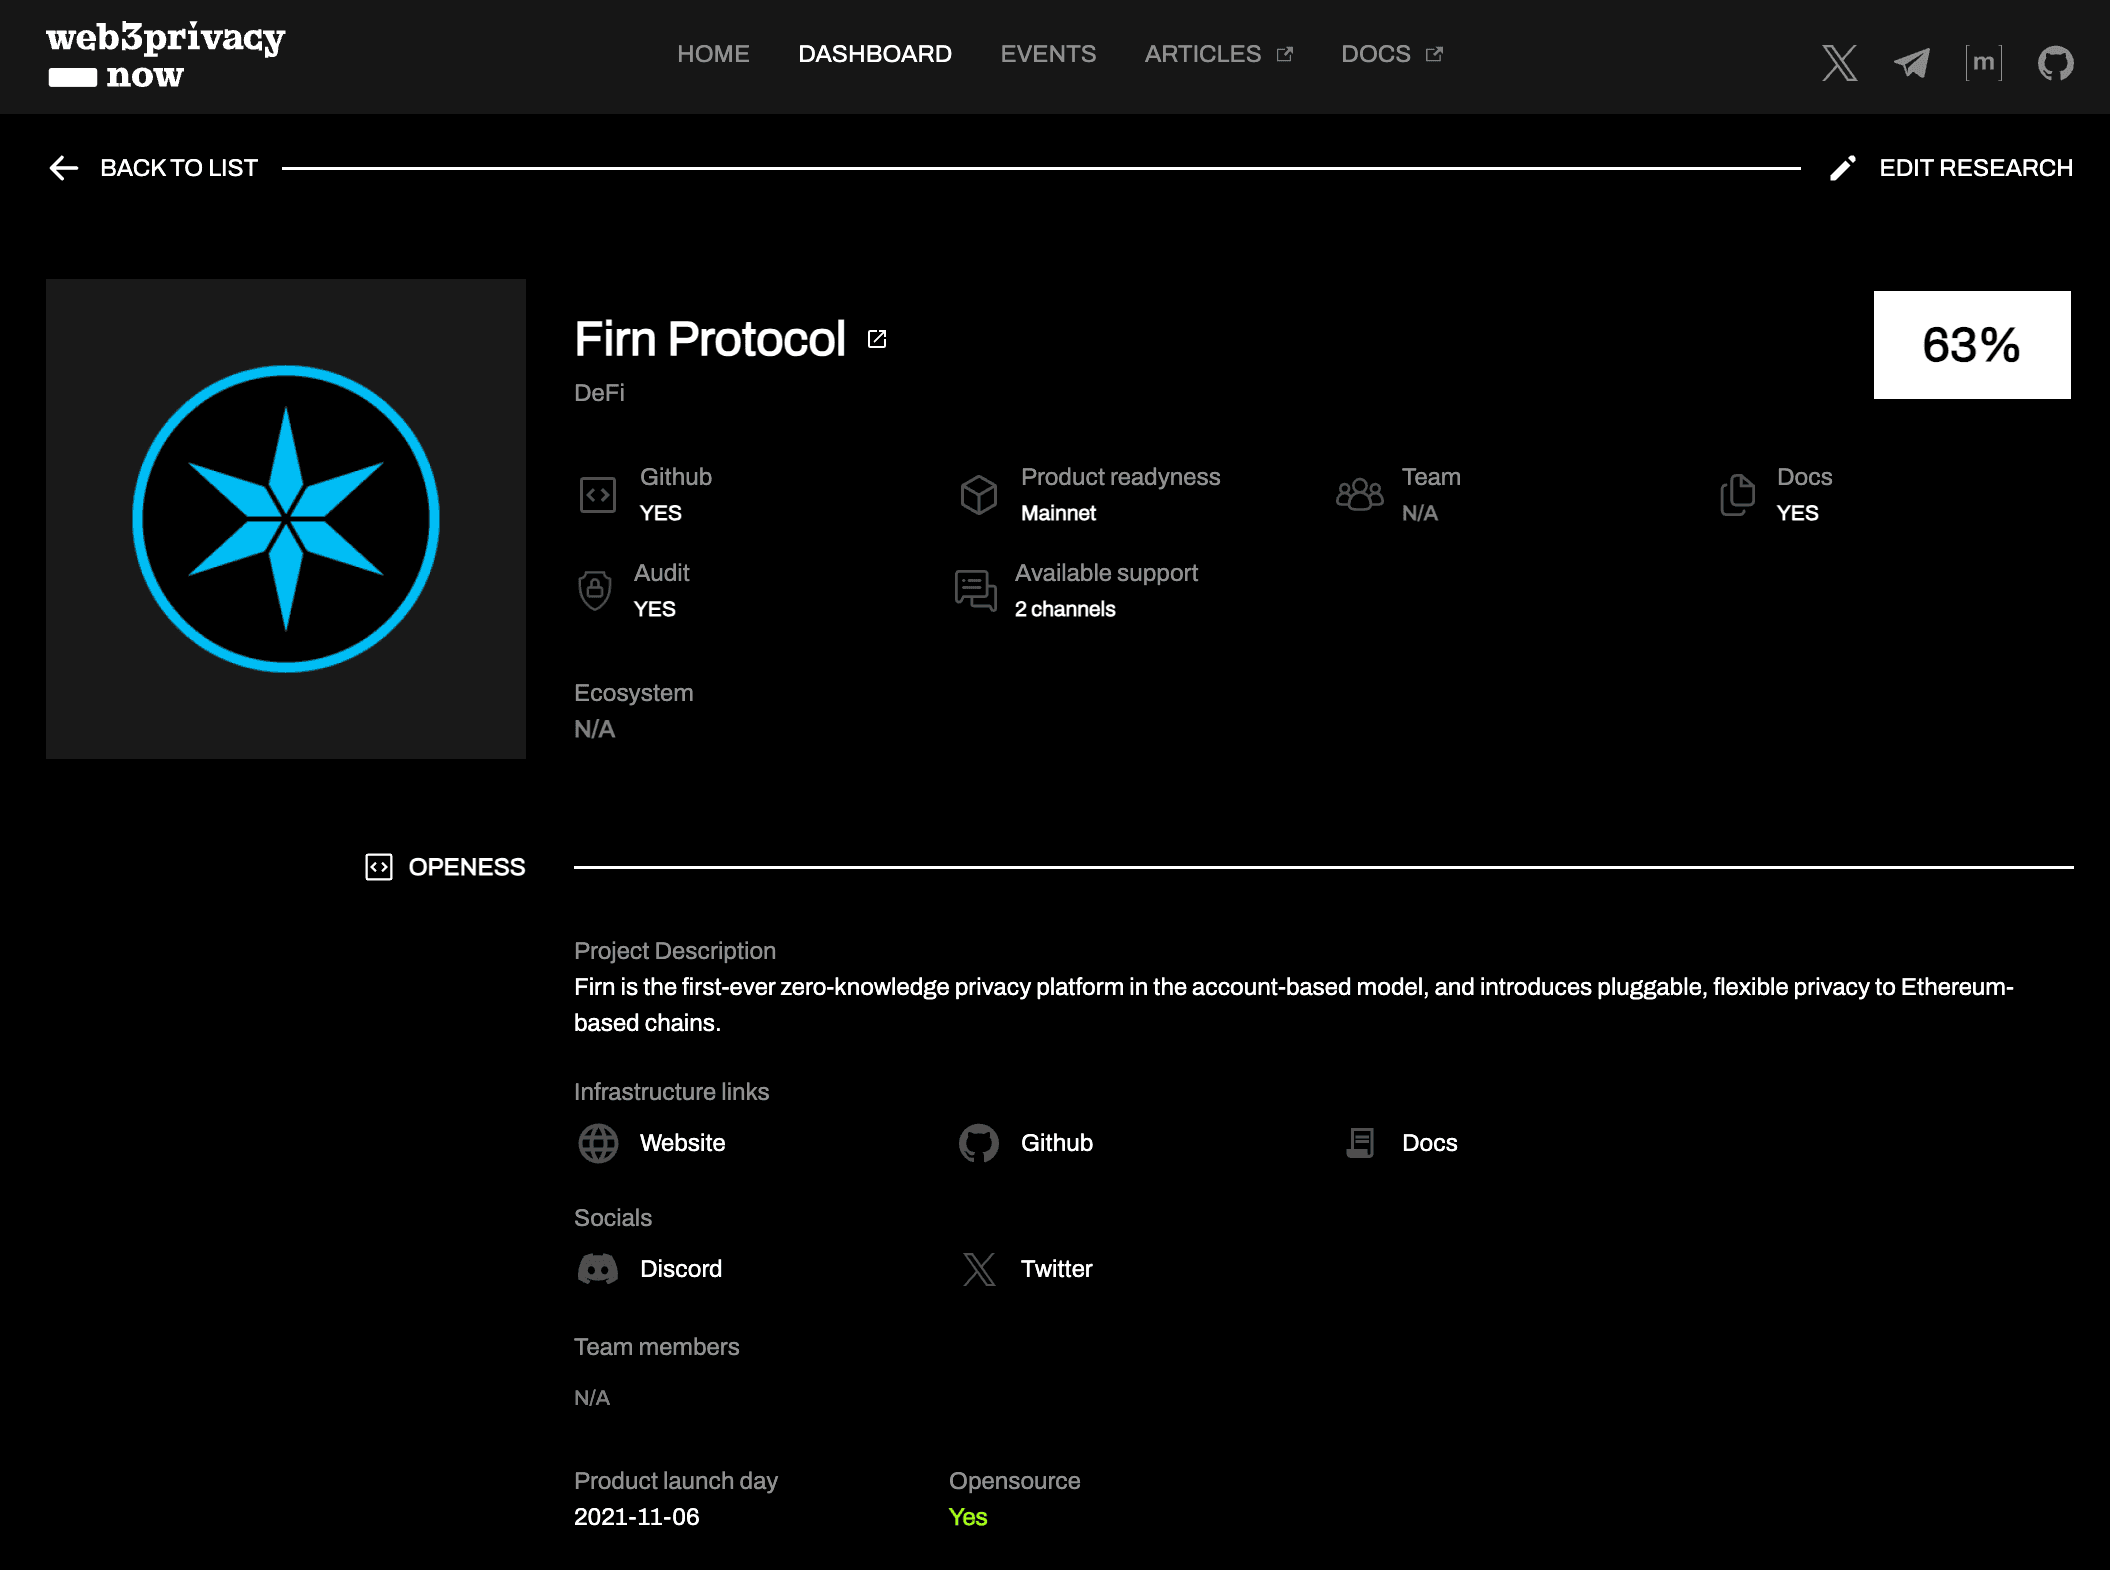The image size is (2110, 1570).
Task: Open the ARTICLES external link
Action: tap(1218, 54)
